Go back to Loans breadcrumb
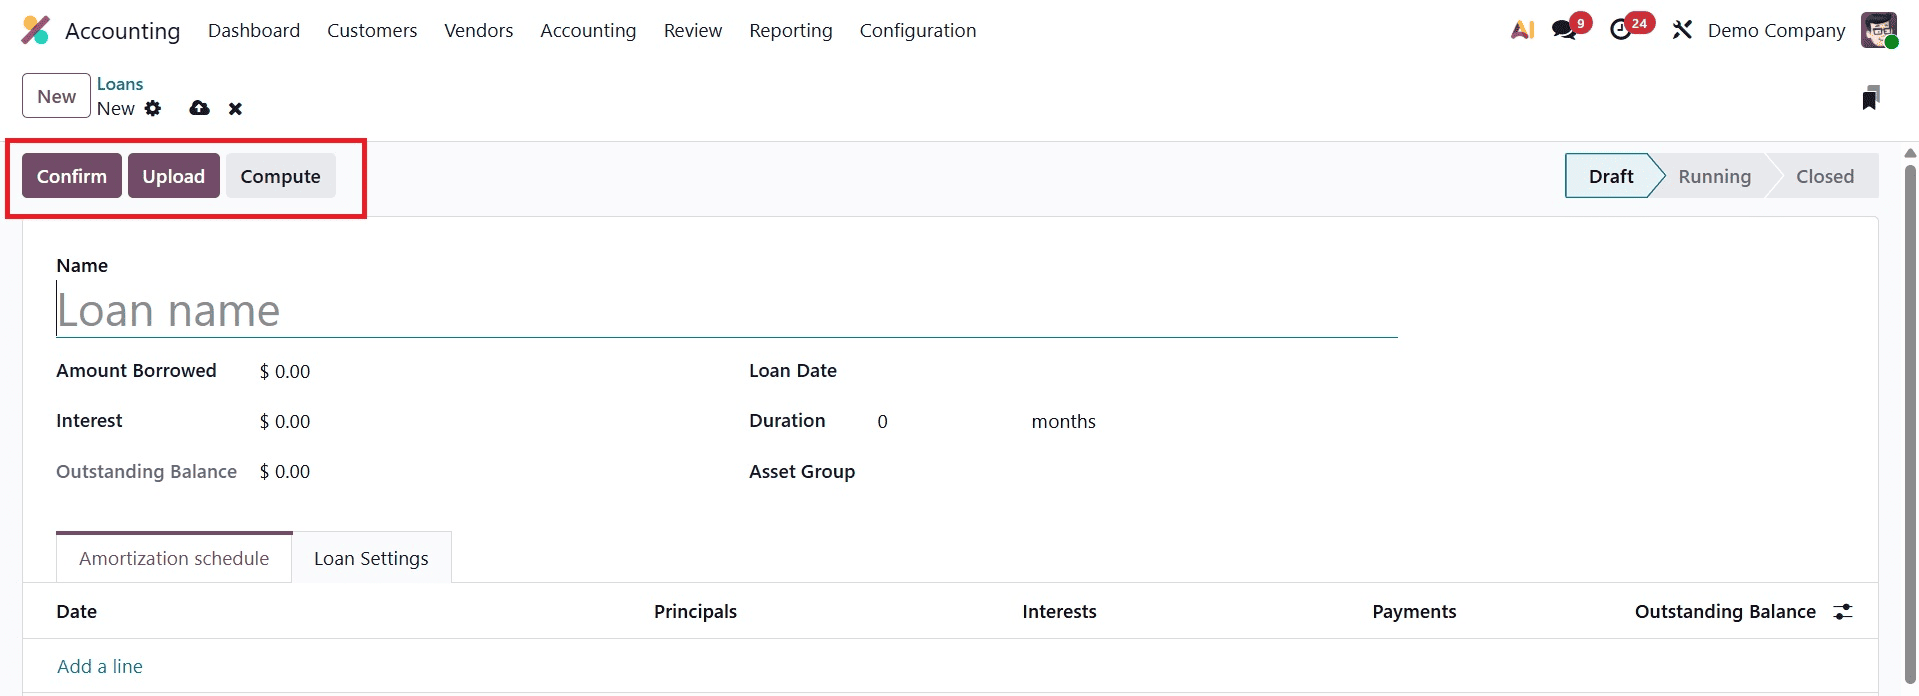Screen dimensions: 1919x696 pos(120,84)
